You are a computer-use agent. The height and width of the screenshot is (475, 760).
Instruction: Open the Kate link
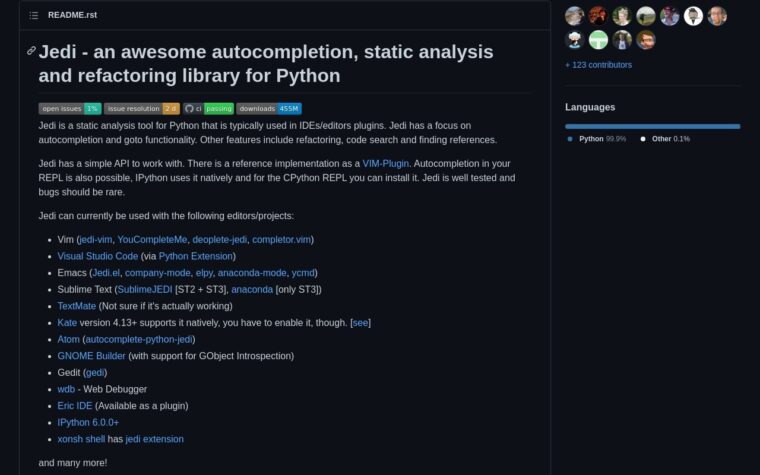click(x=67, y=323)
